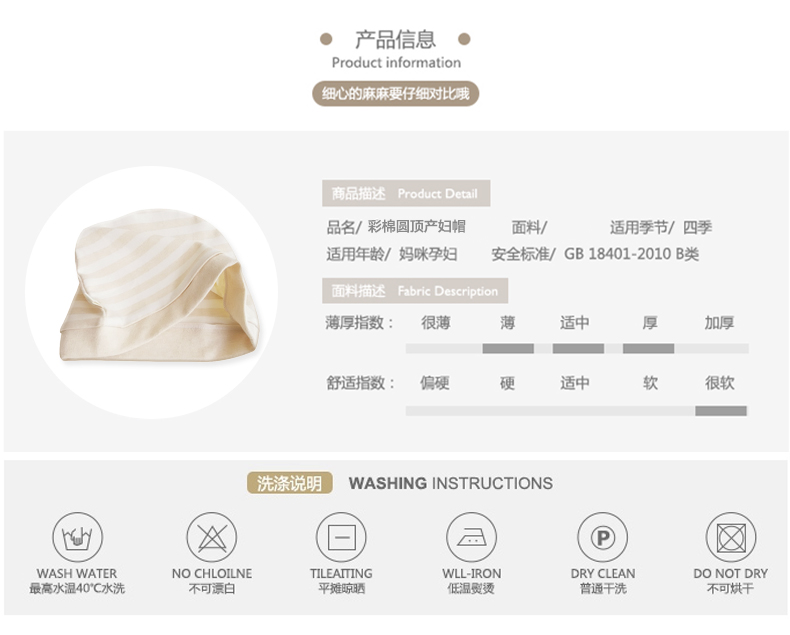Click the 厚 segment on thickness bar
Viewport: 790px width, 635px height.
[648, 348]
